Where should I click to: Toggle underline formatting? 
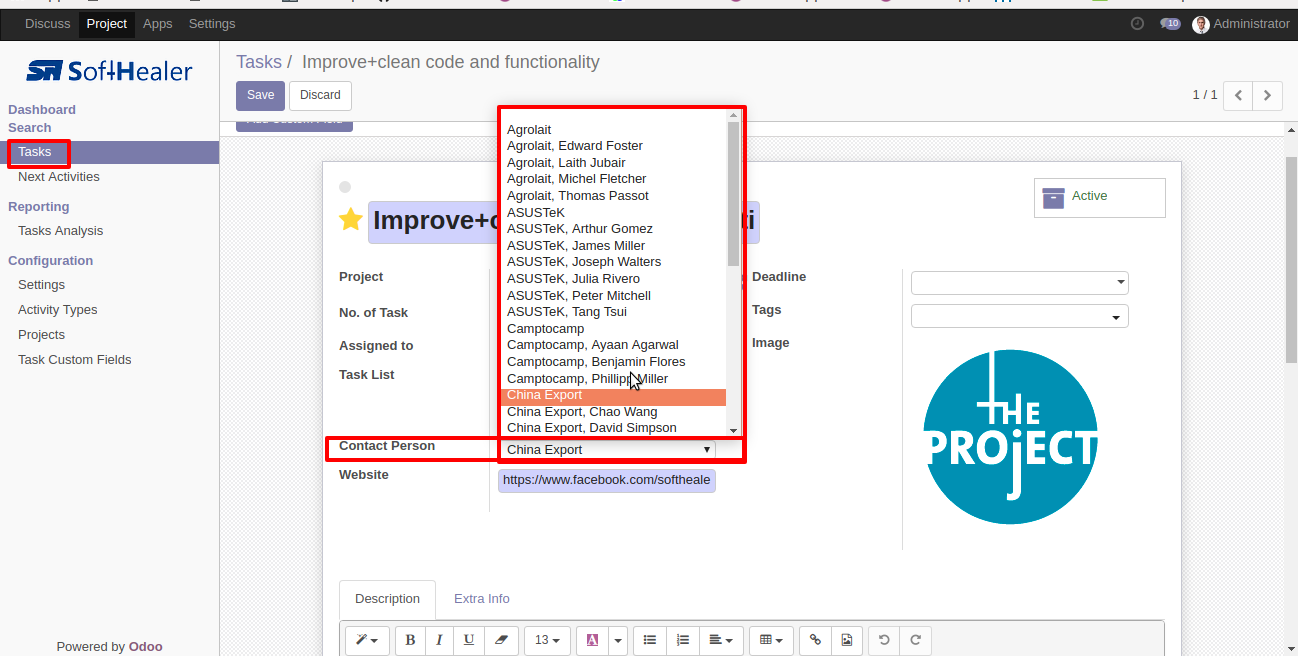[468, 640]
